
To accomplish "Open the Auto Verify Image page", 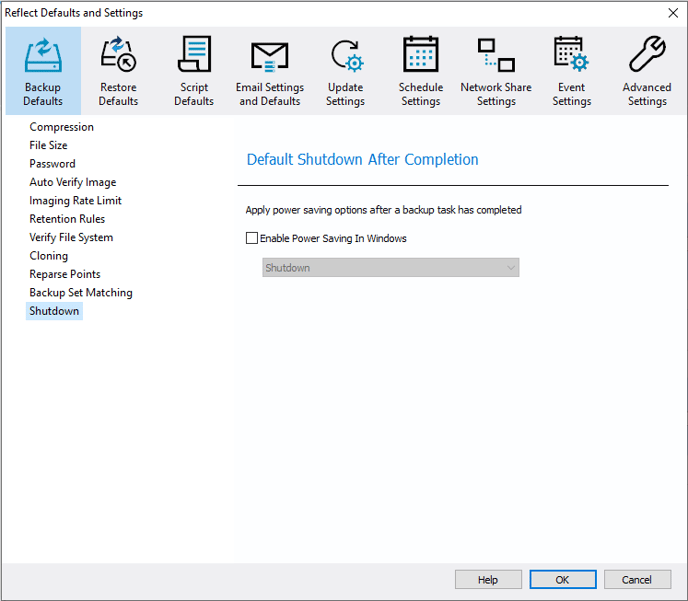I will pos(73,182).
